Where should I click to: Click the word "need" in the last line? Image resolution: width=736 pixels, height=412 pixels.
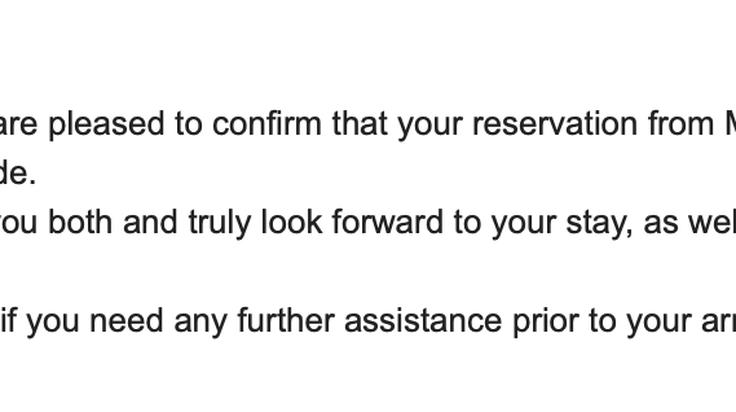pyautogui.click(x=126, y=320)
